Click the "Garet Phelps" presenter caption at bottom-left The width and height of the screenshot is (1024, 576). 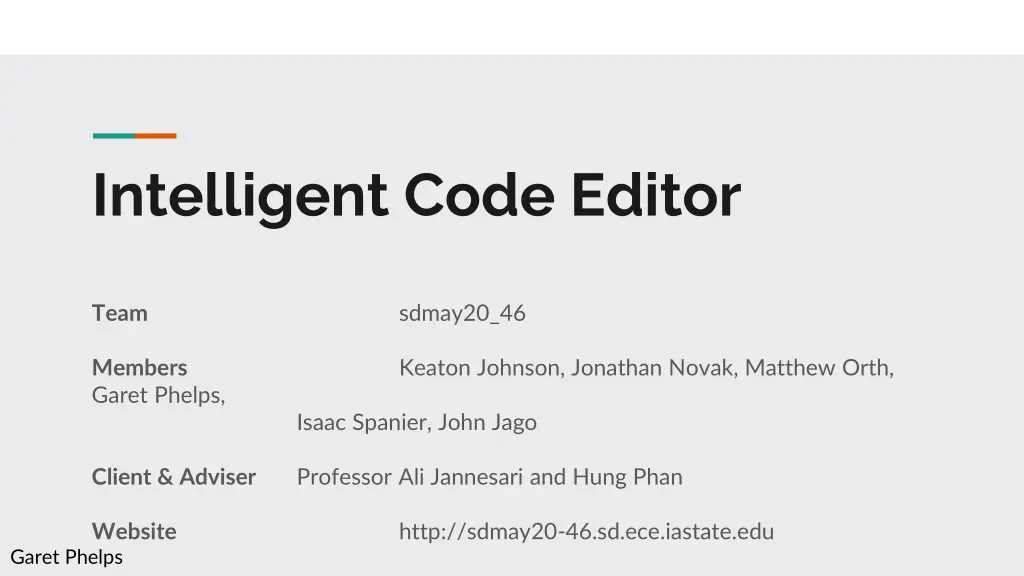[x=66, y=557]
